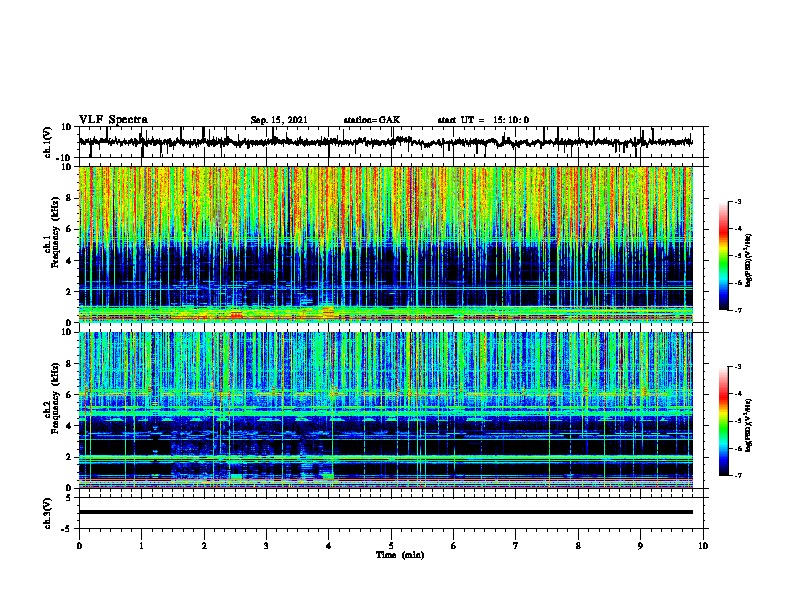
Task: Click the "ch.1(V)" axis label of the top waveform
Action: [x=48, y=142]
